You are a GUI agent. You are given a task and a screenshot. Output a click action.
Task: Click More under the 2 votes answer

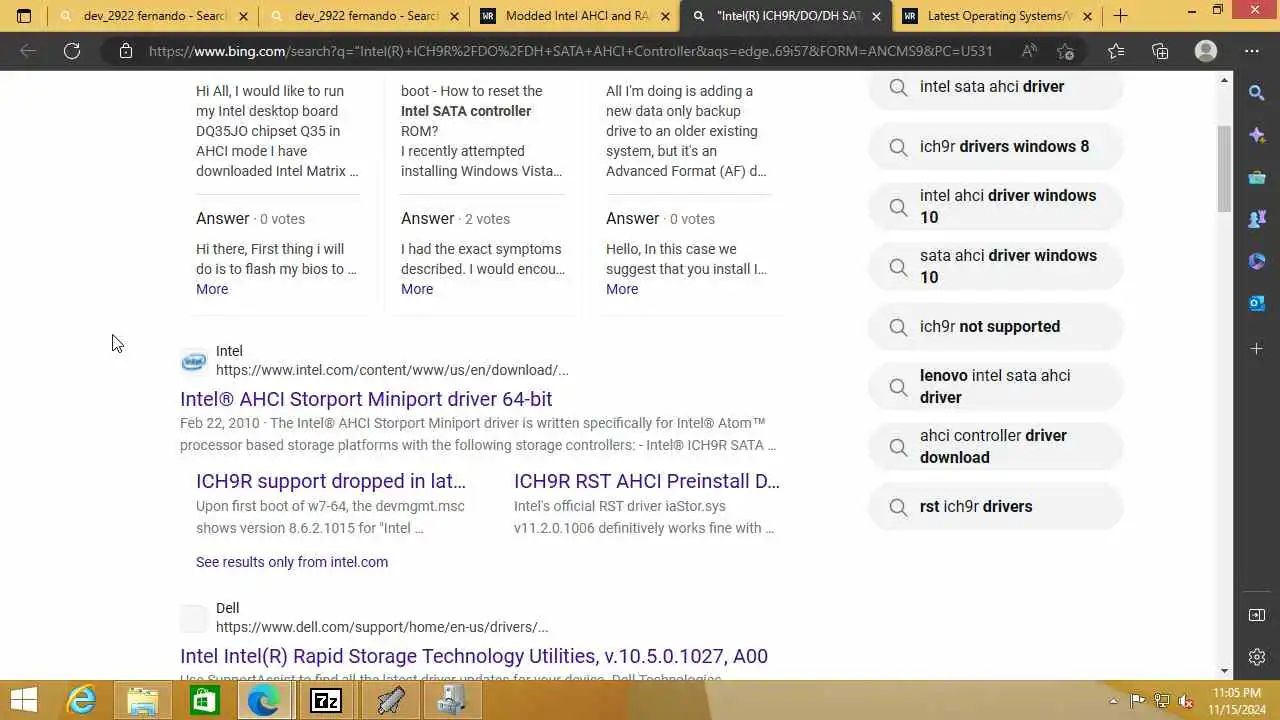(x=417, y=289)
